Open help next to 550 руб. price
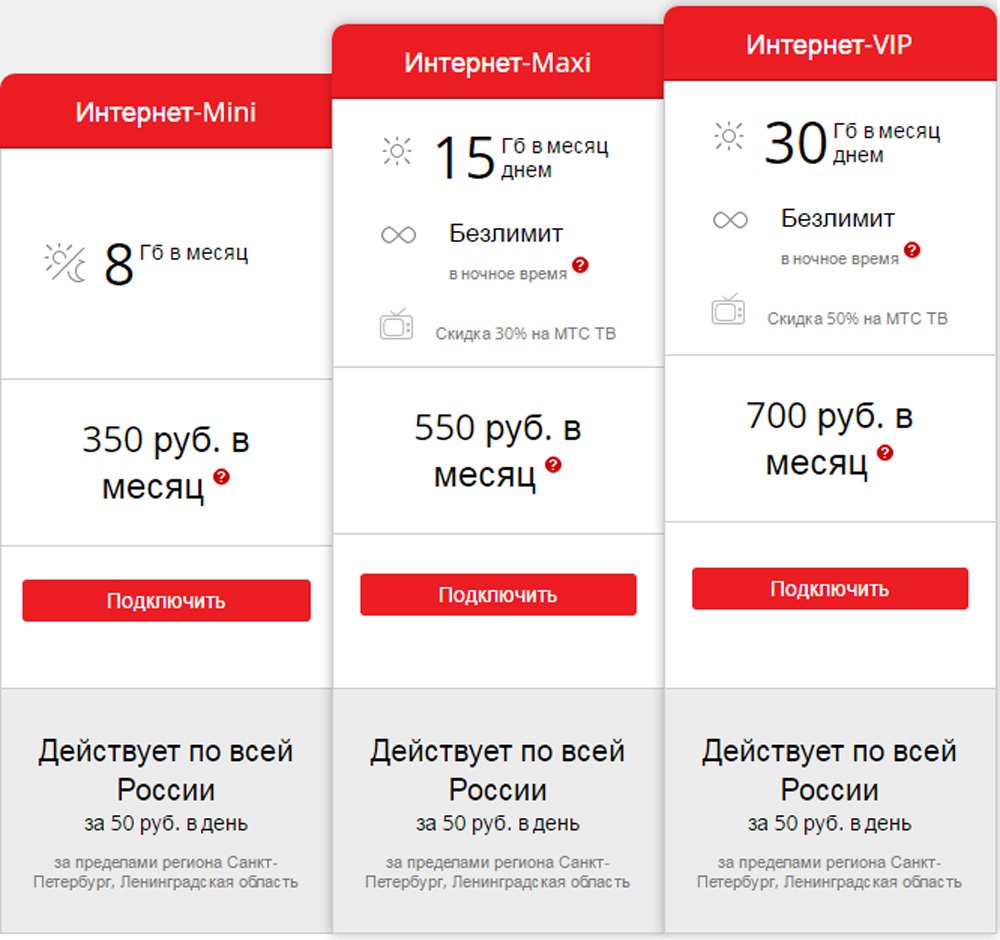This screenshot has height=940, width=1000. (553, 465)
